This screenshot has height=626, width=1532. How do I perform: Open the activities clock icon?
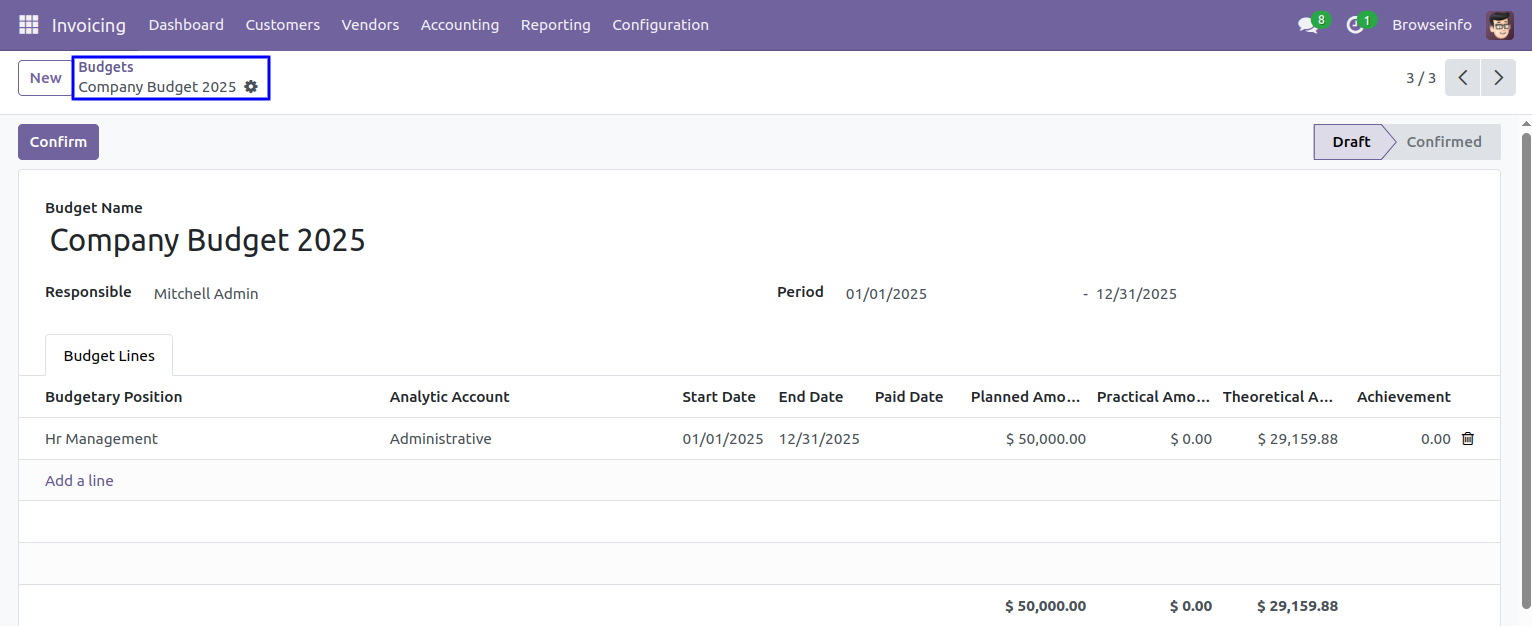click(x=1355, y=25)
